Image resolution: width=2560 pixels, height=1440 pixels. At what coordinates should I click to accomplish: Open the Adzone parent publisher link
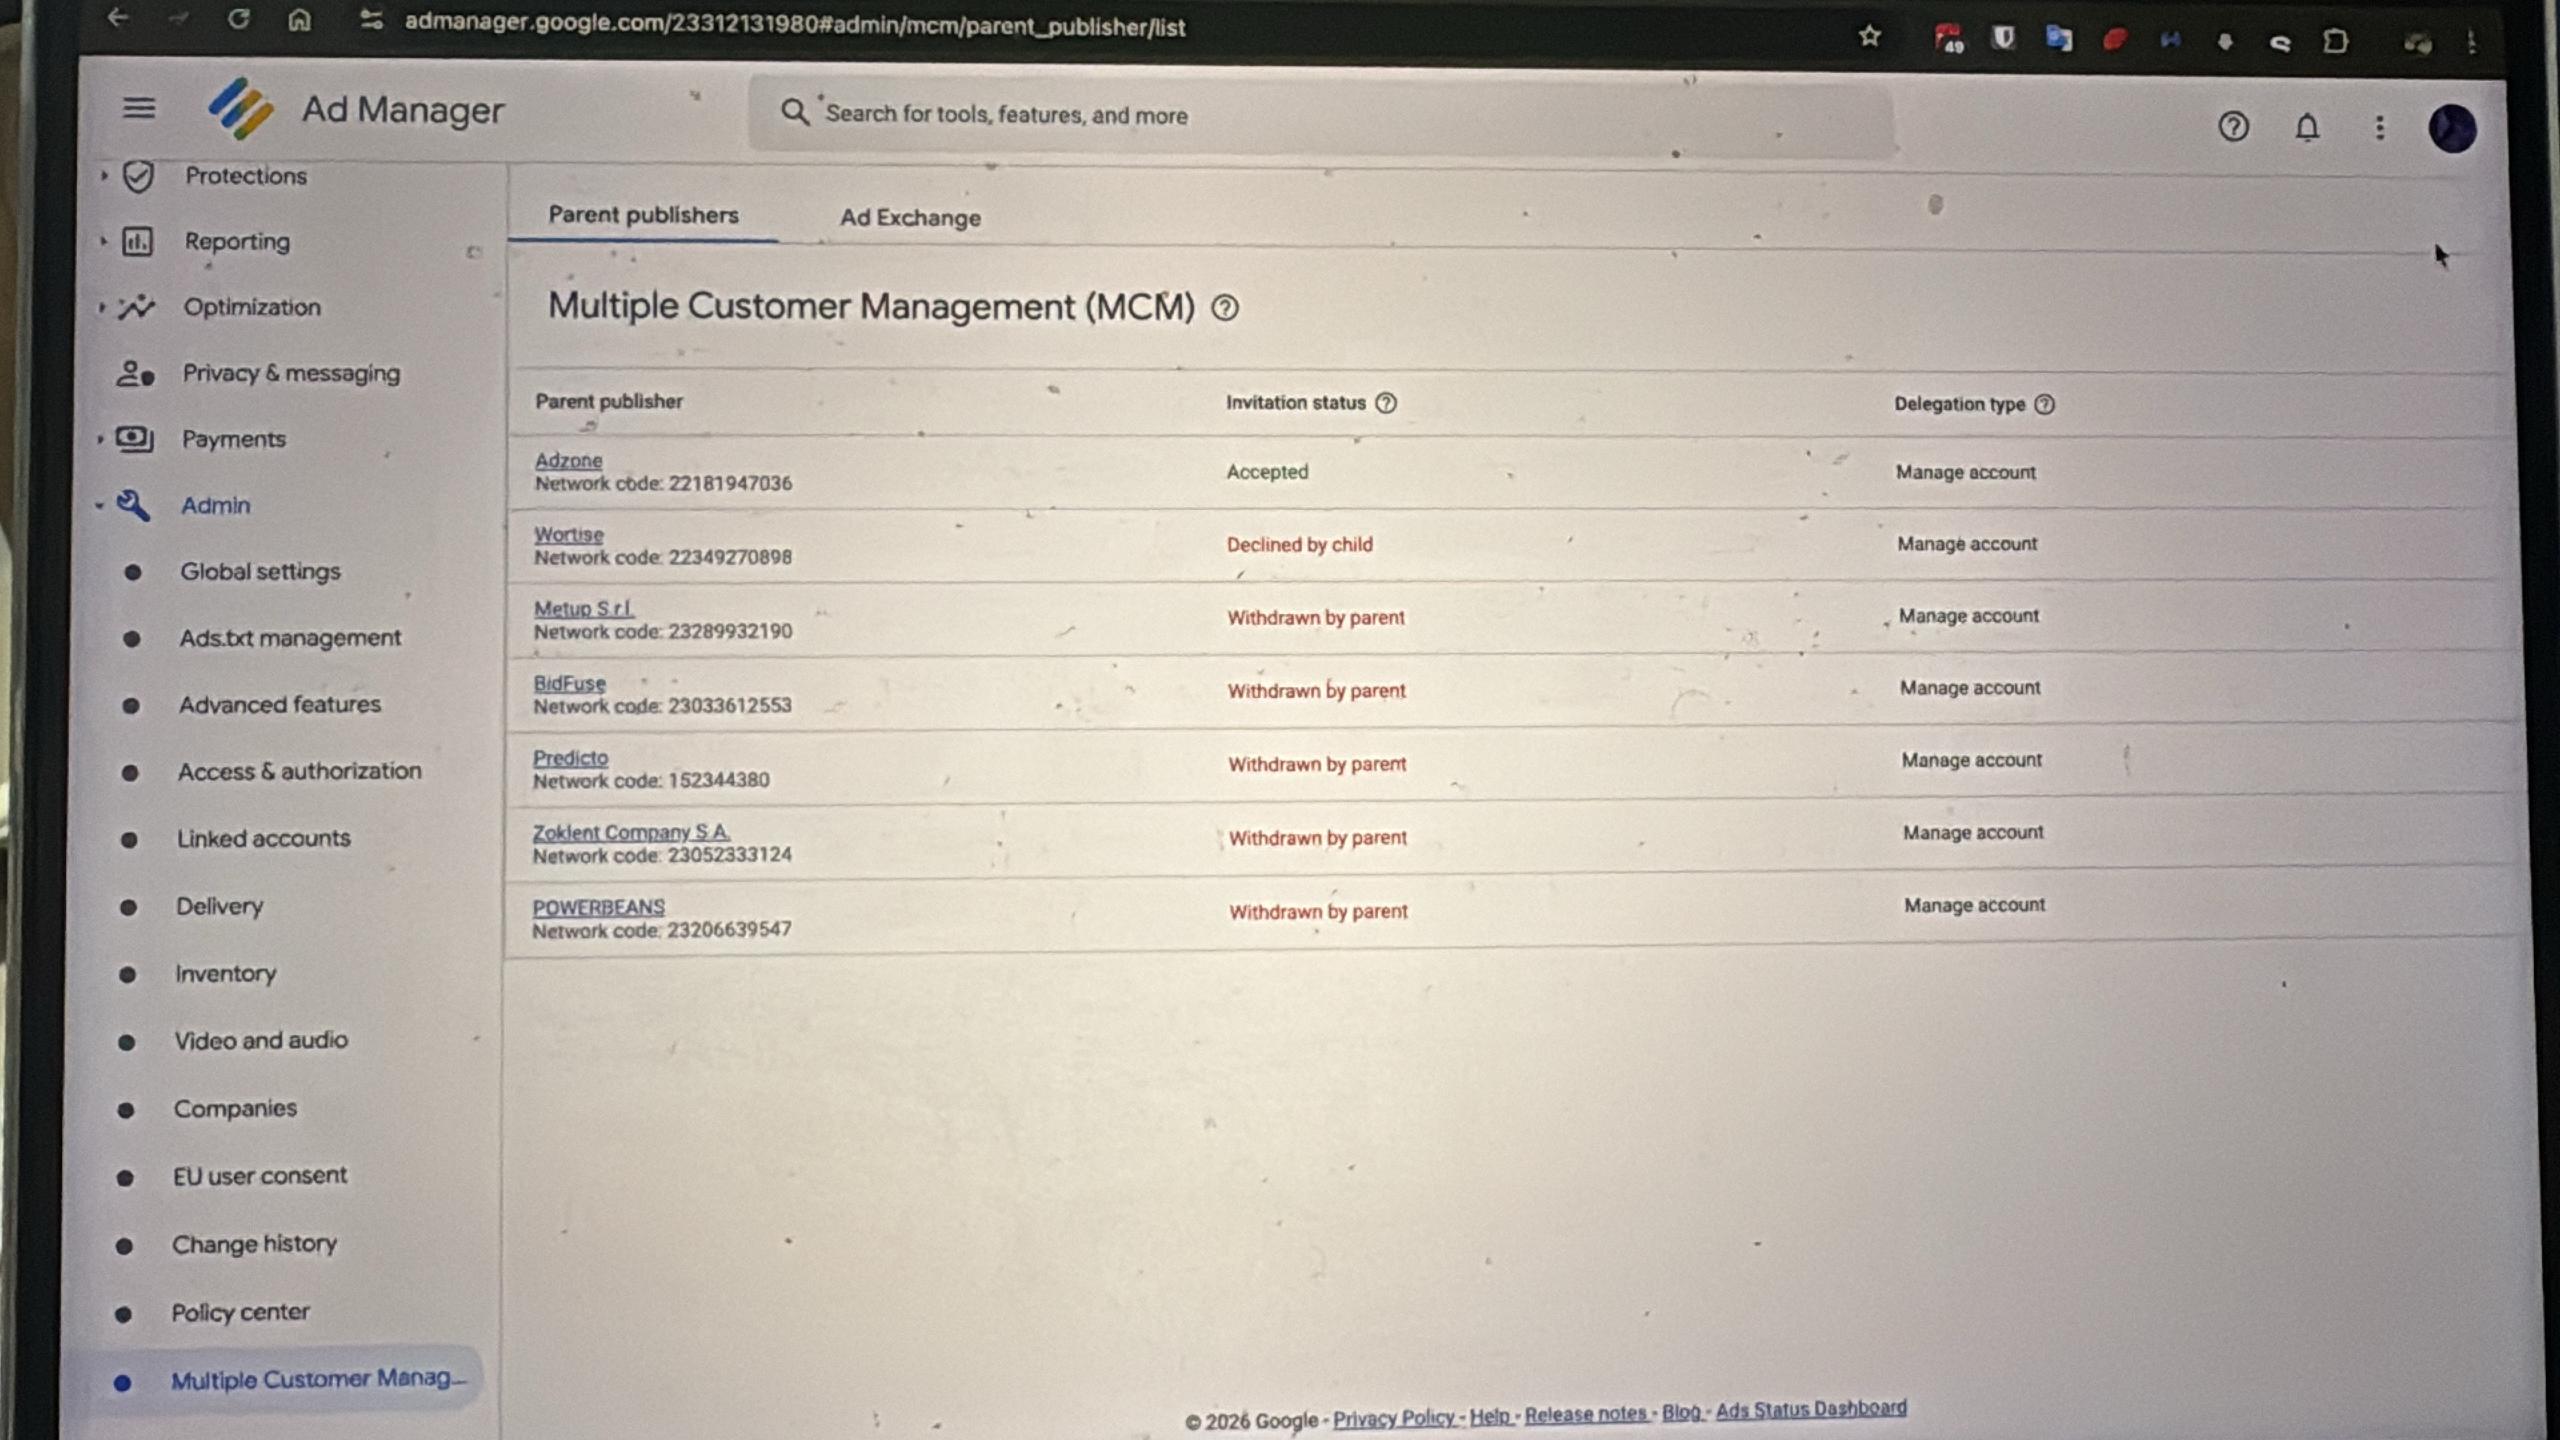(568, 460)
